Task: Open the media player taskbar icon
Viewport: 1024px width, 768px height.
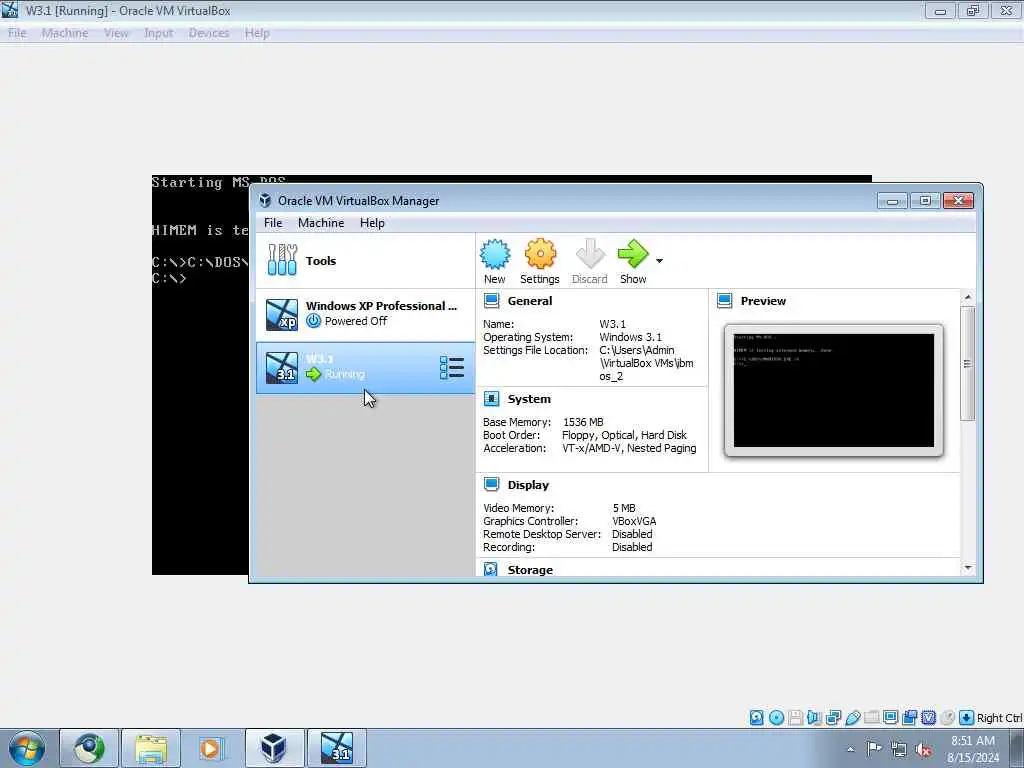Action: click(x=210, y=748)
